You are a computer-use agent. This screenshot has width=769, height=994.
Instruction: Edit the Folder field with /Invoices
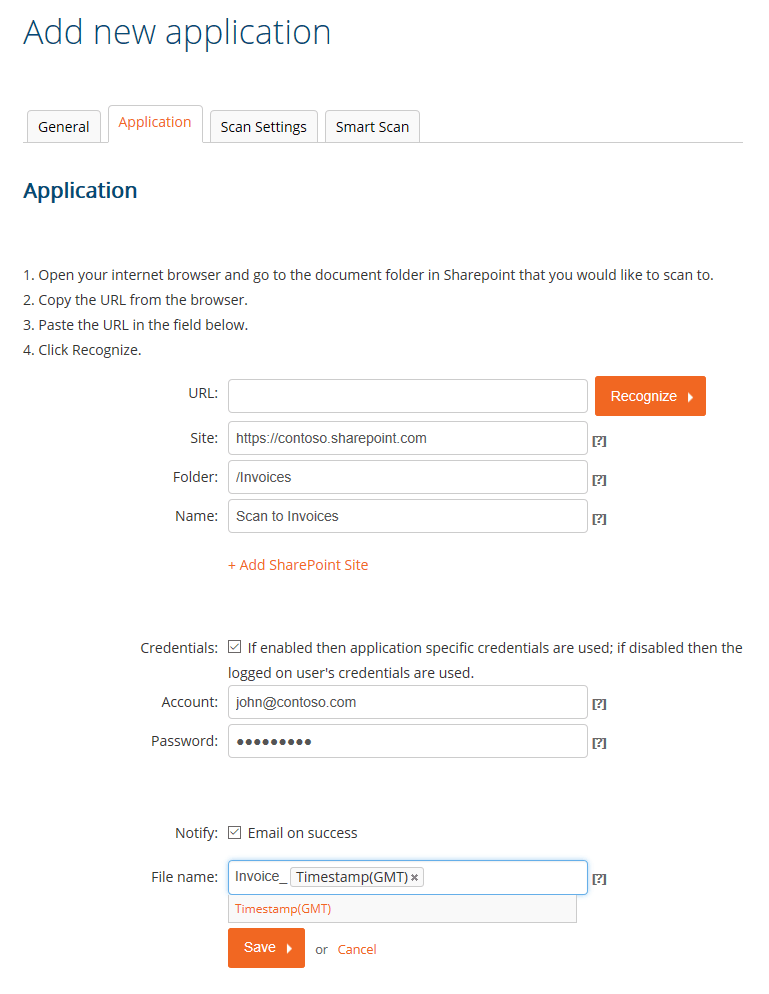[x=408, y=477]
